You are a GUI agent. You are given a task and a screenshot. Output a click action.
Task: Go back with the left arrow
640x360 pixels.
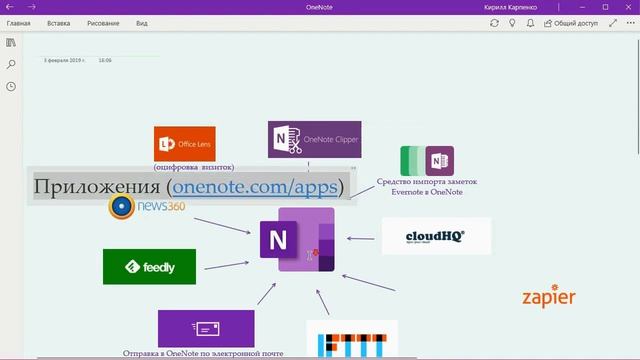10,7
